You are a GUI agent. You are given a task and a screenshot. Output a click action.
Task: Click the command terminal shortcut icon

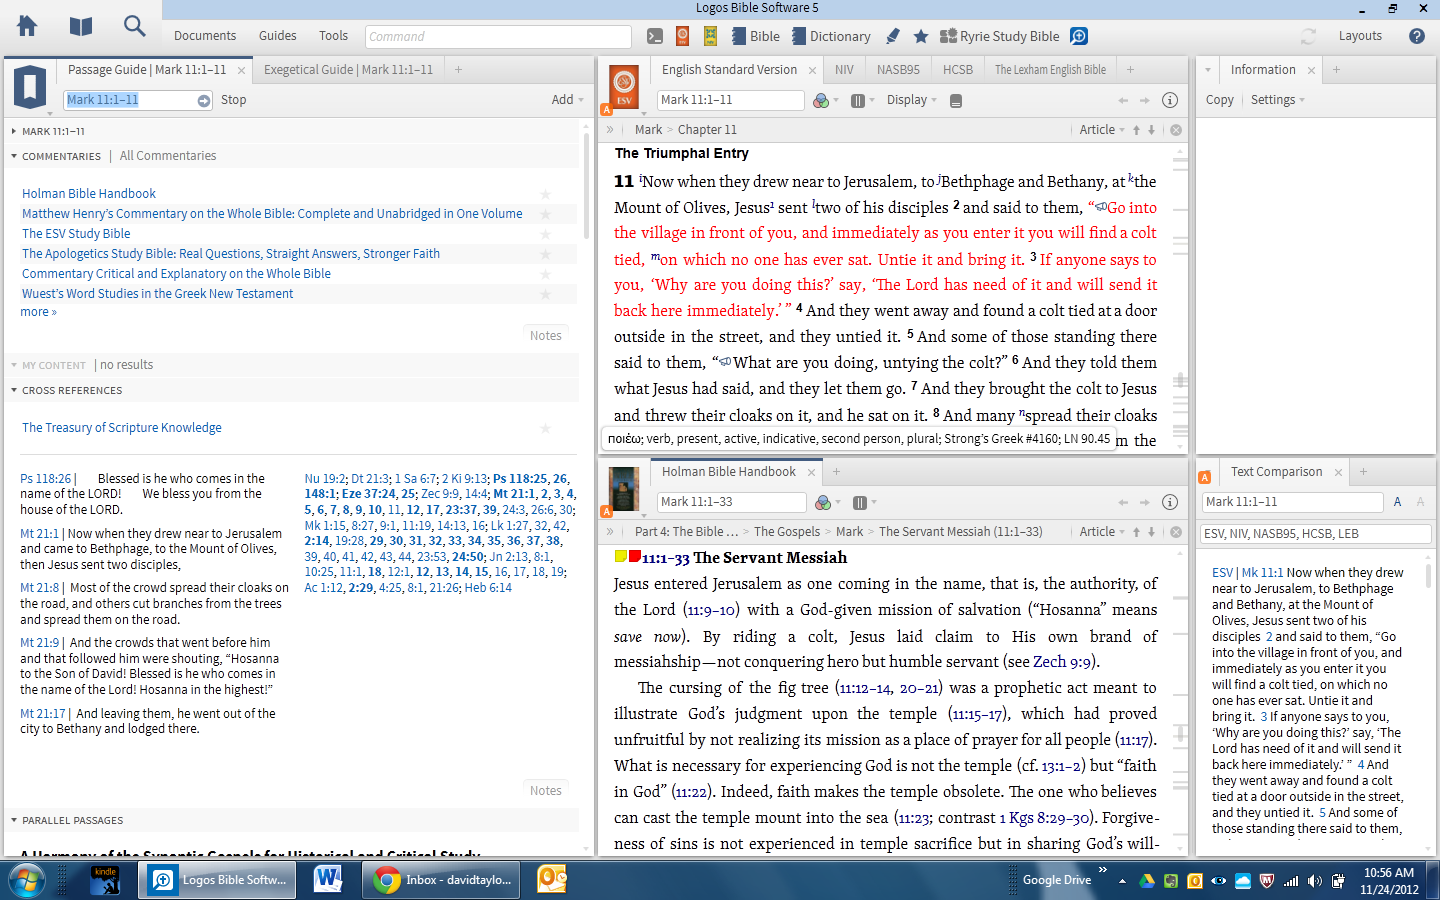click(x=655, y=36)
